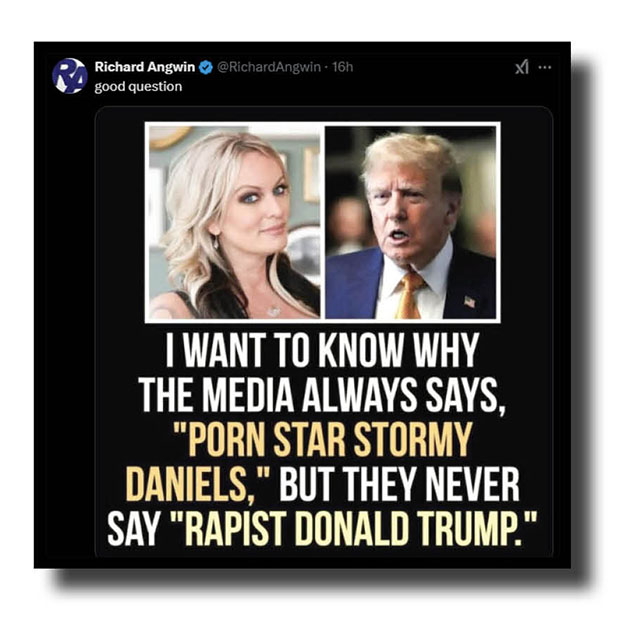Viewport: 624px width, 633px height.
Task: Click the white "SAY" word in bottom line
Action: click(132, 528)
